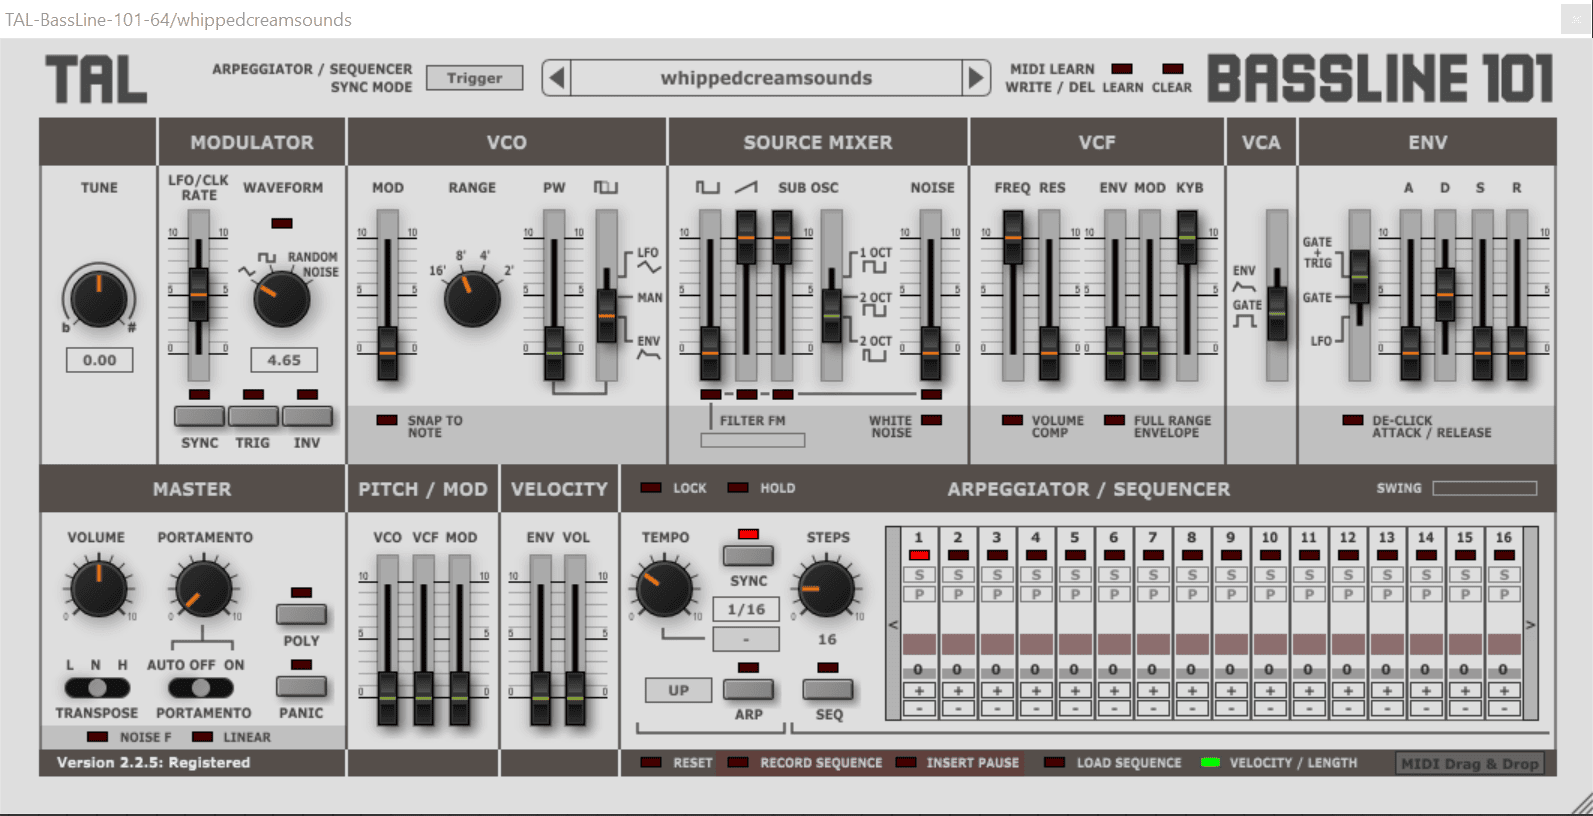Viewport: 1593px width, 816px height.
Task: Click the Tempo knob
Action: (x=664, y=589)
